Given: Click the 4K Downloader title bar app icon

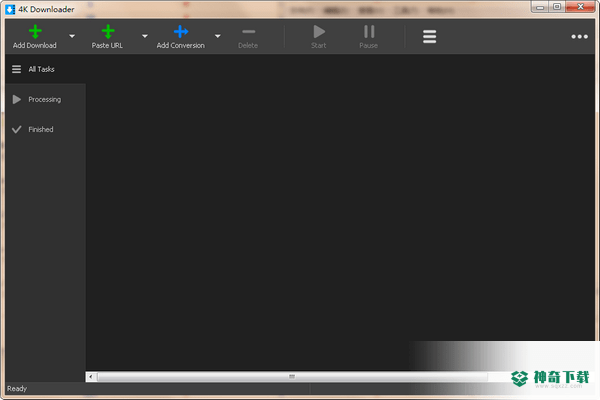Looking at the screenshot, I should pyautogui.click(x=10, y=9).
